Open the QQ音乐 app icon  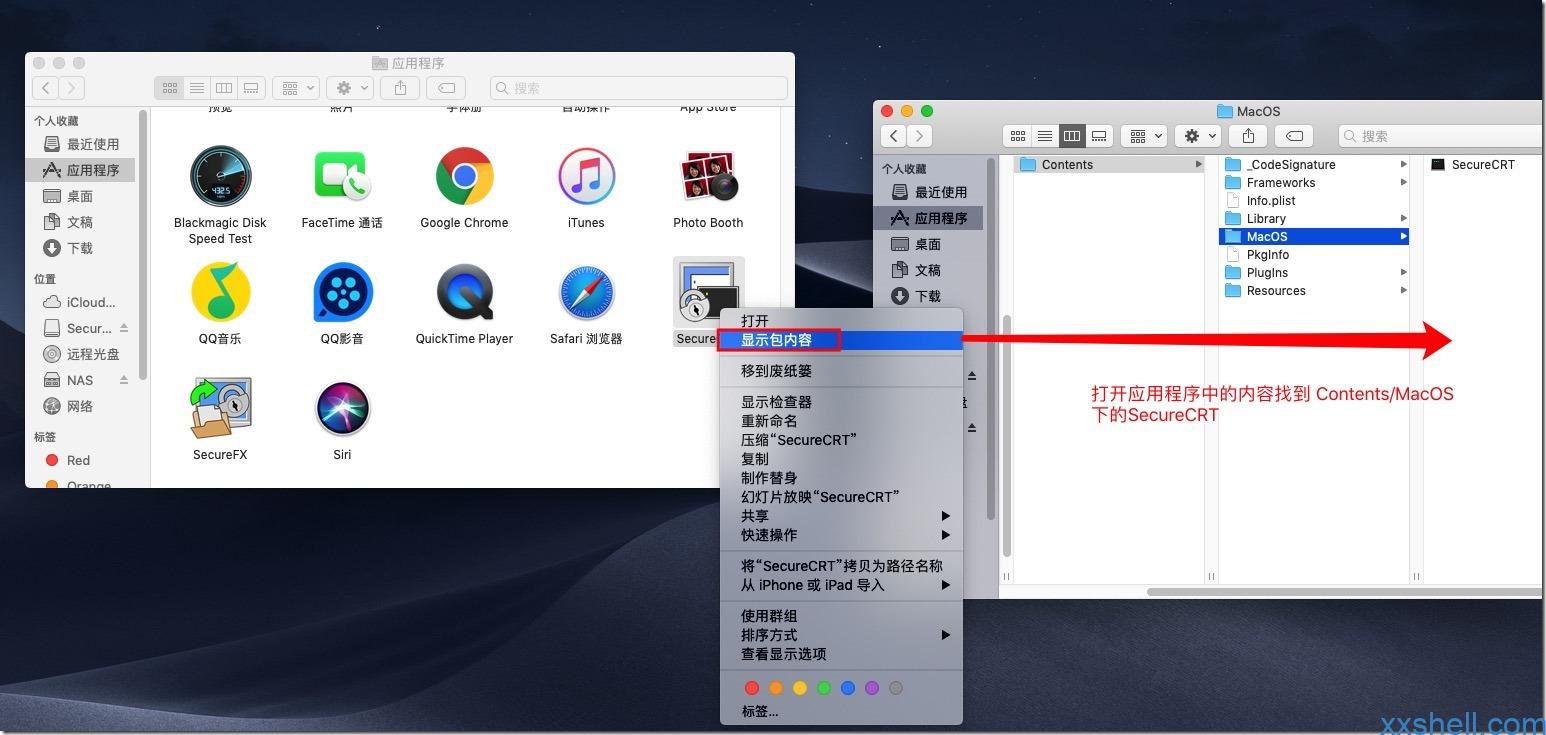[220, 293]
